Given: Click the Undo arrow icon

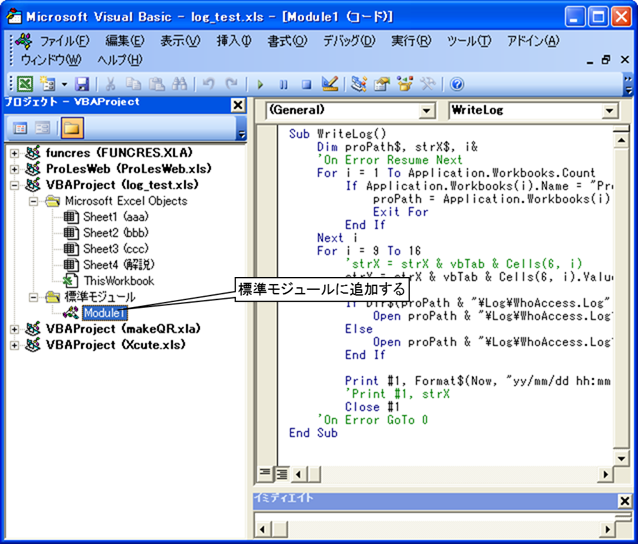Looking at the screenshot, I should 209,84.
